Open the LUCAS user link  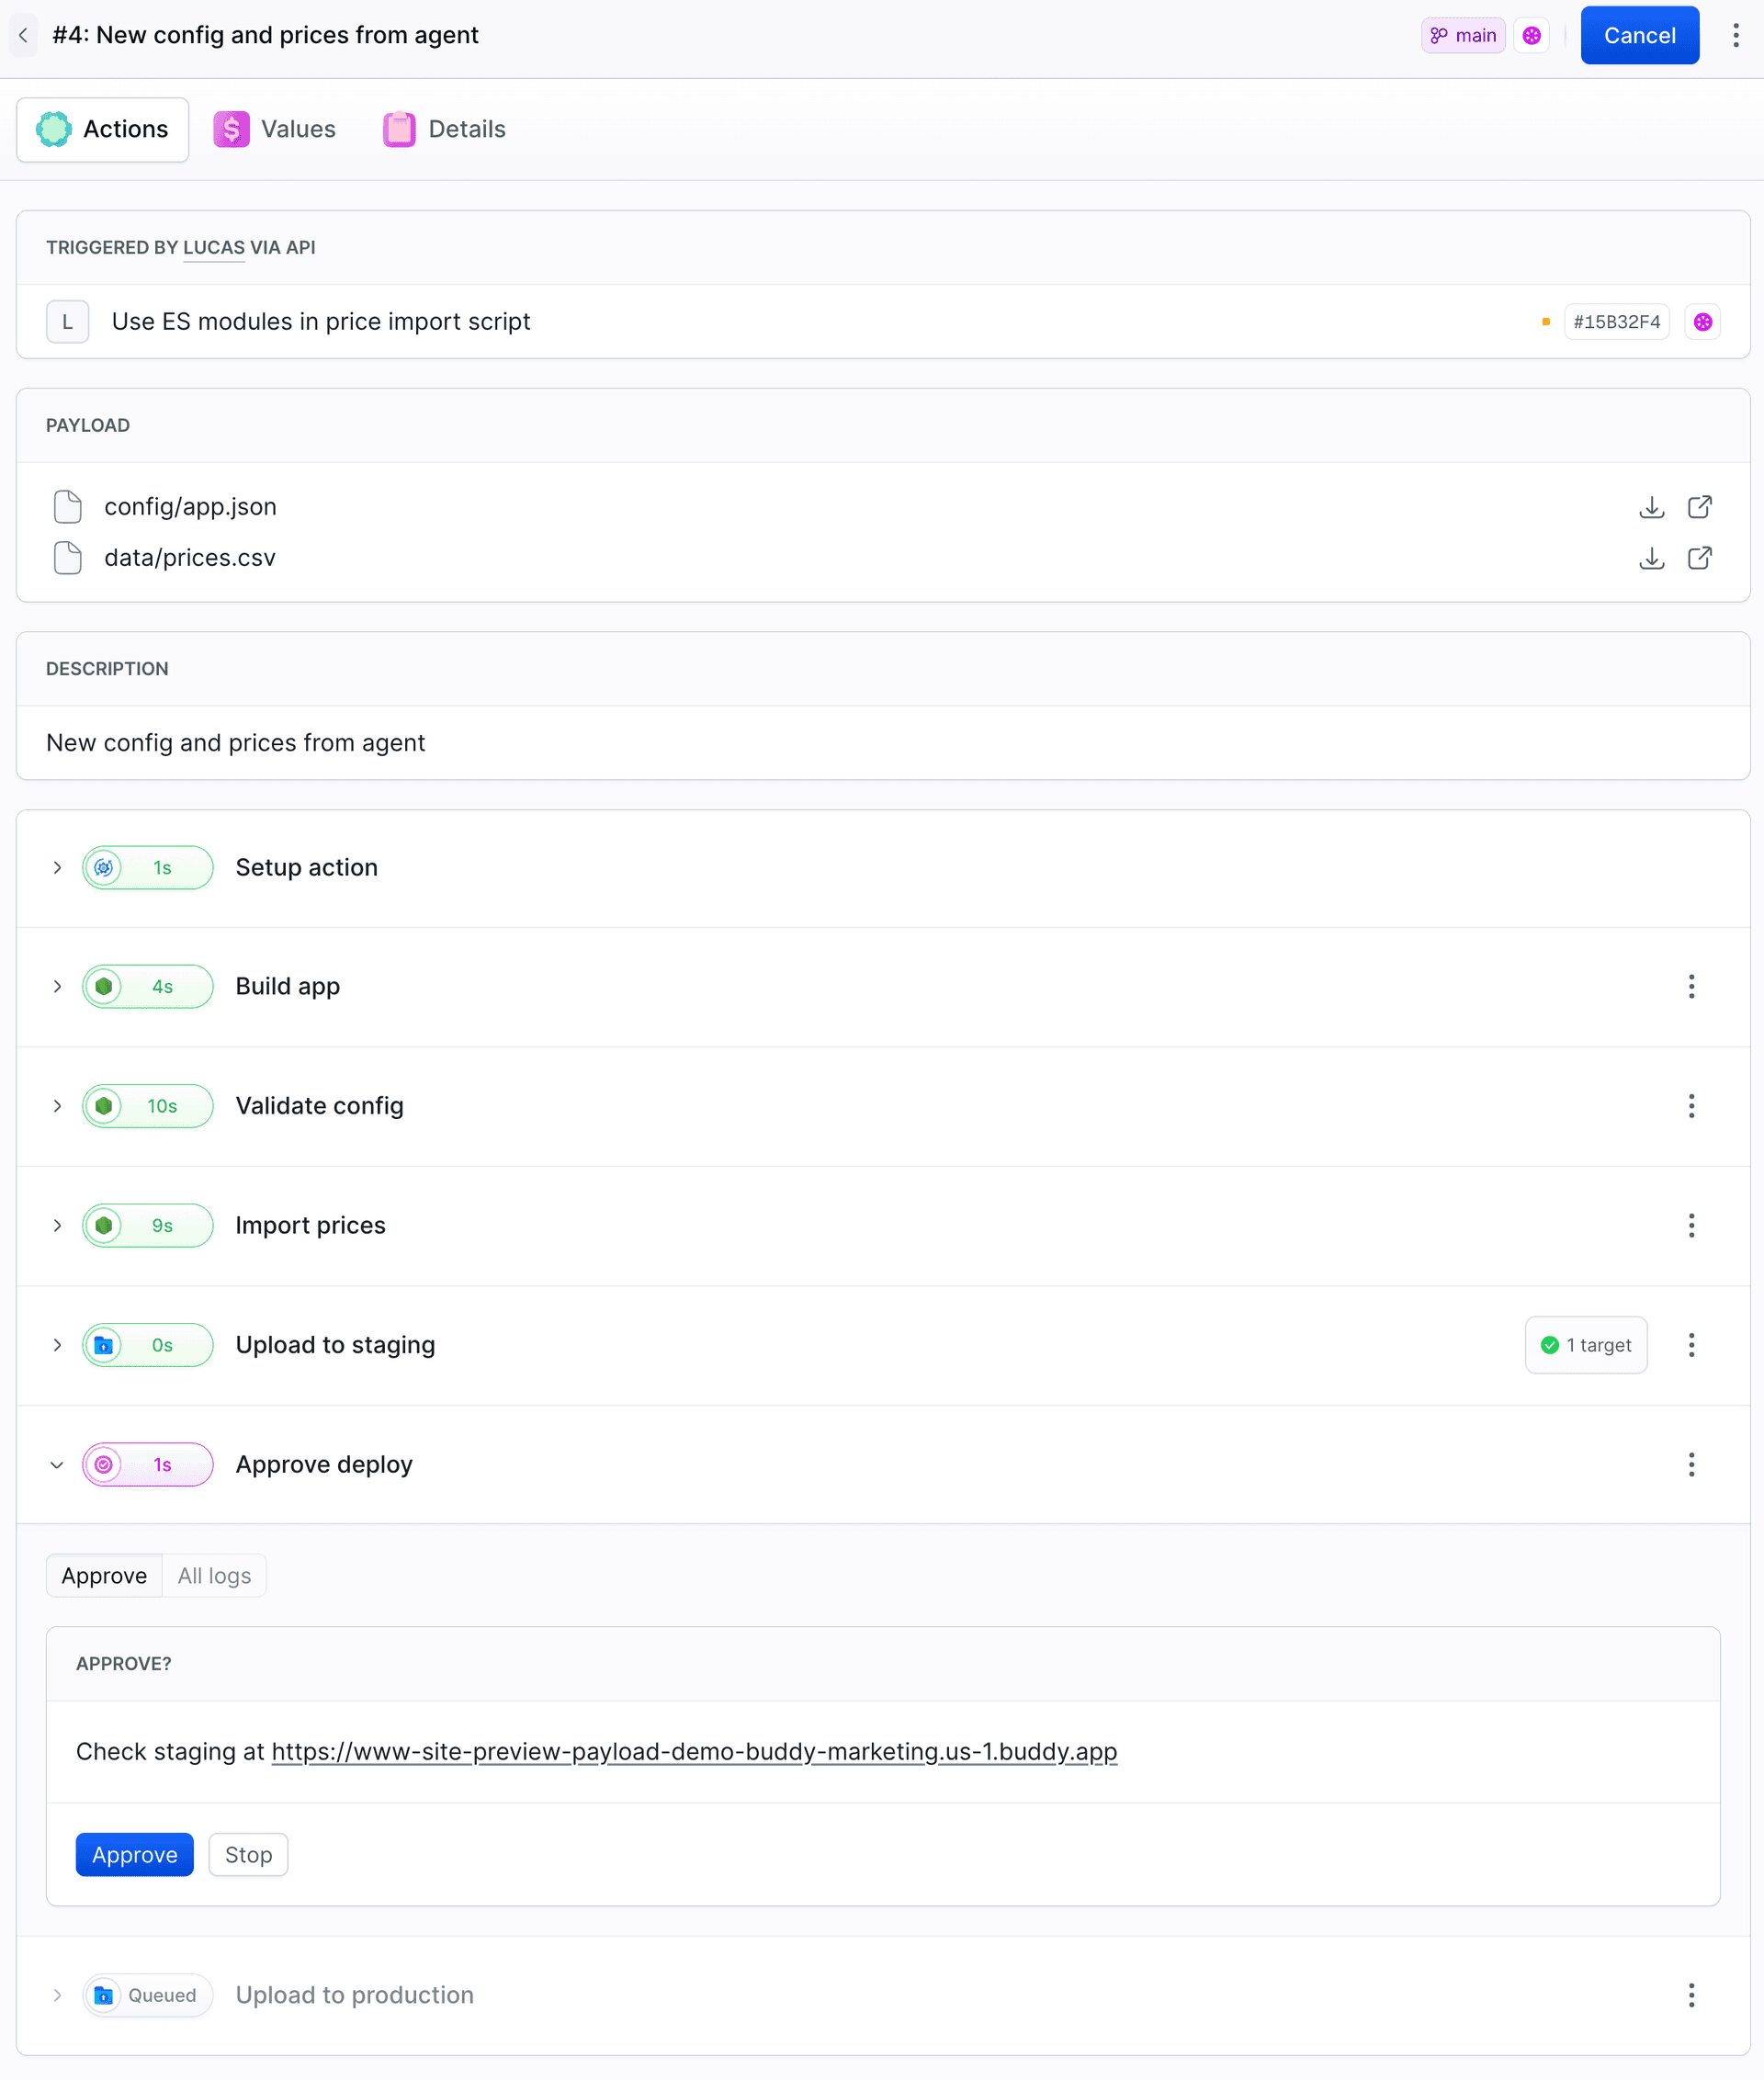tap(213, 247)
